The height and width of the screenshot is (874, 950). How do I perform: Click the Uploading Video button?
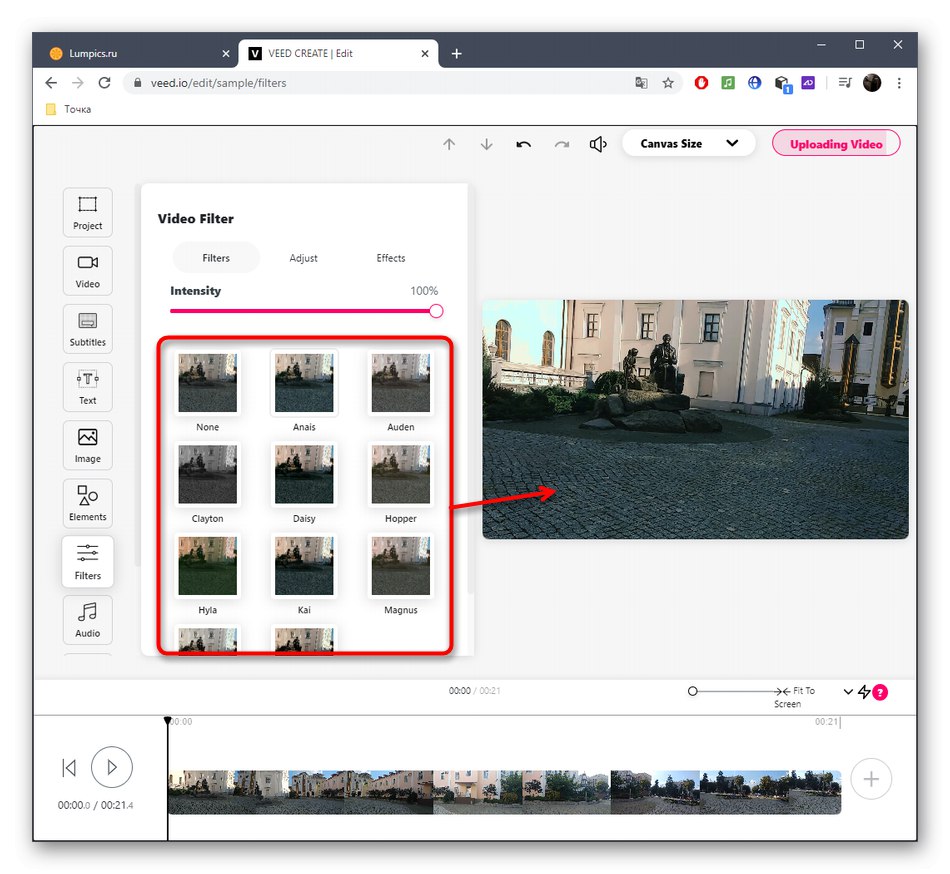click(836, 144)
